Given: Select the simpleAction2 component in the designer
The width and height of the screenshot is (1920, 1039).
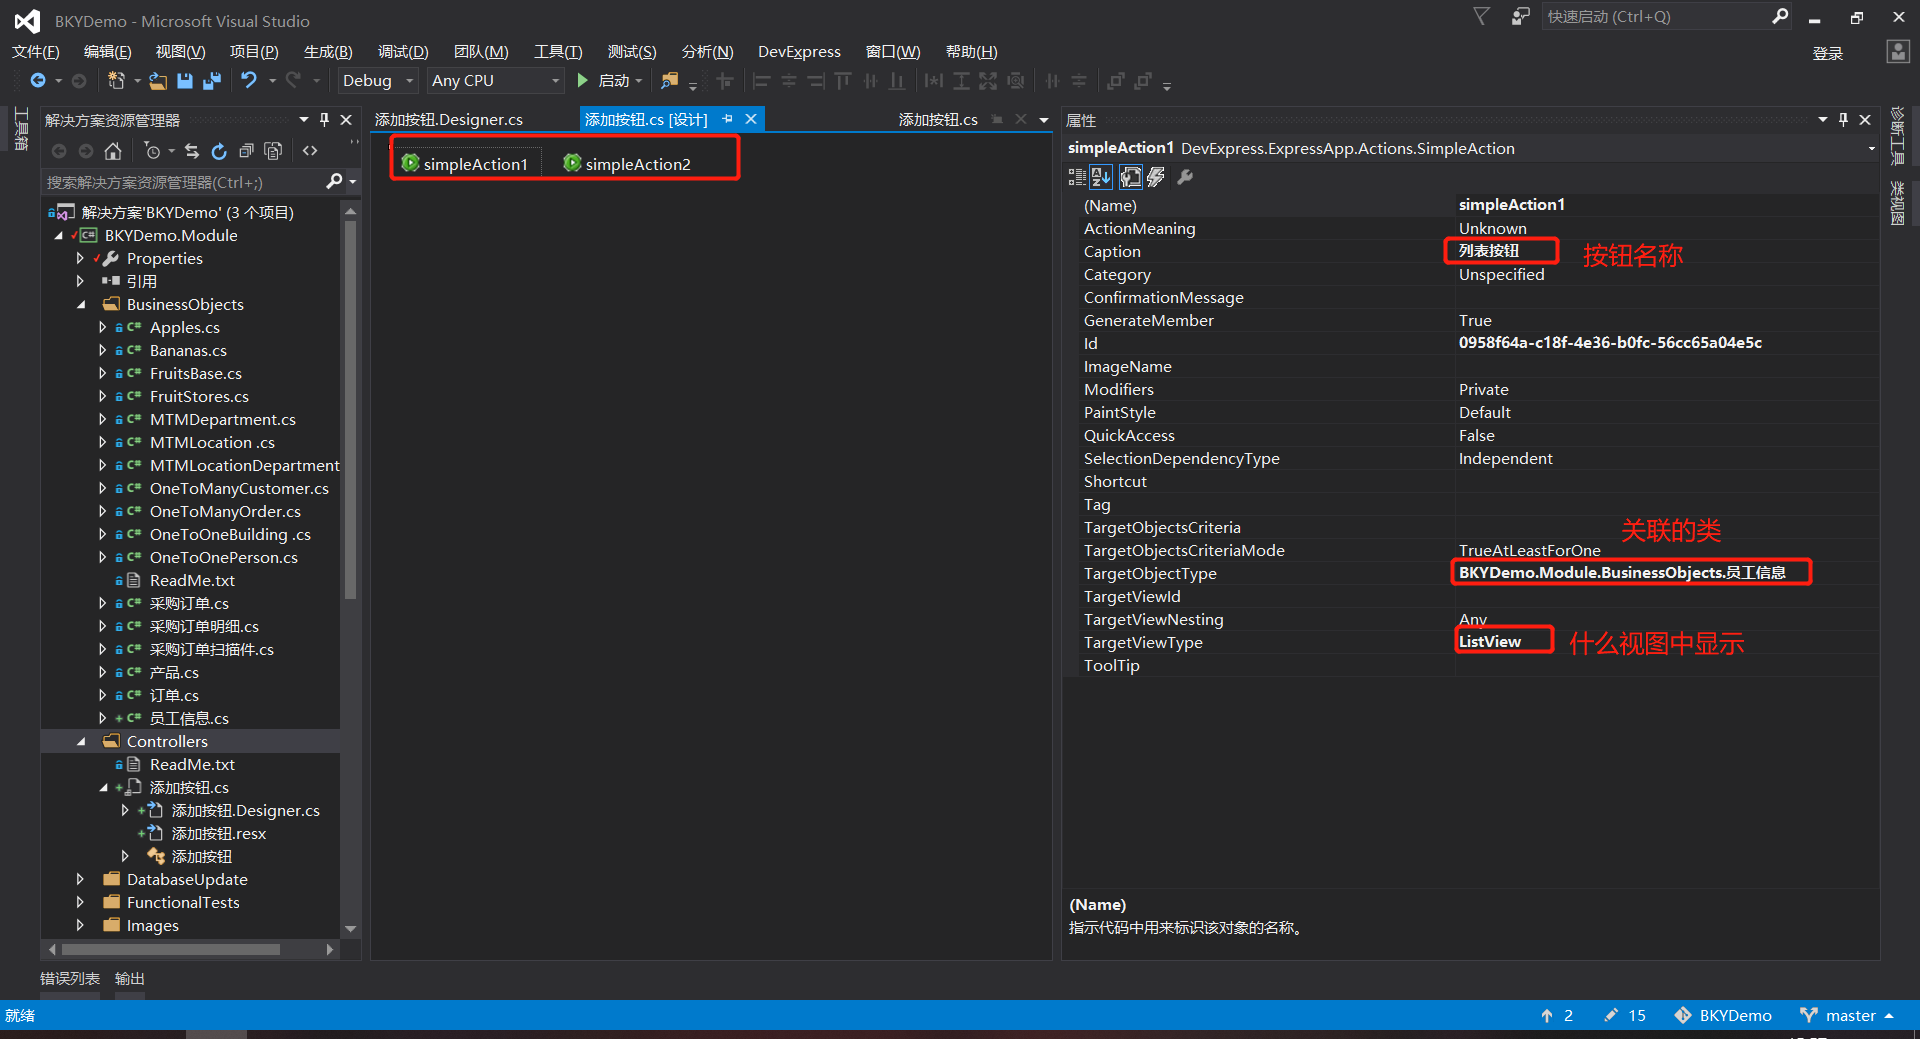Looking at the screenshot, I should [627, 164].
